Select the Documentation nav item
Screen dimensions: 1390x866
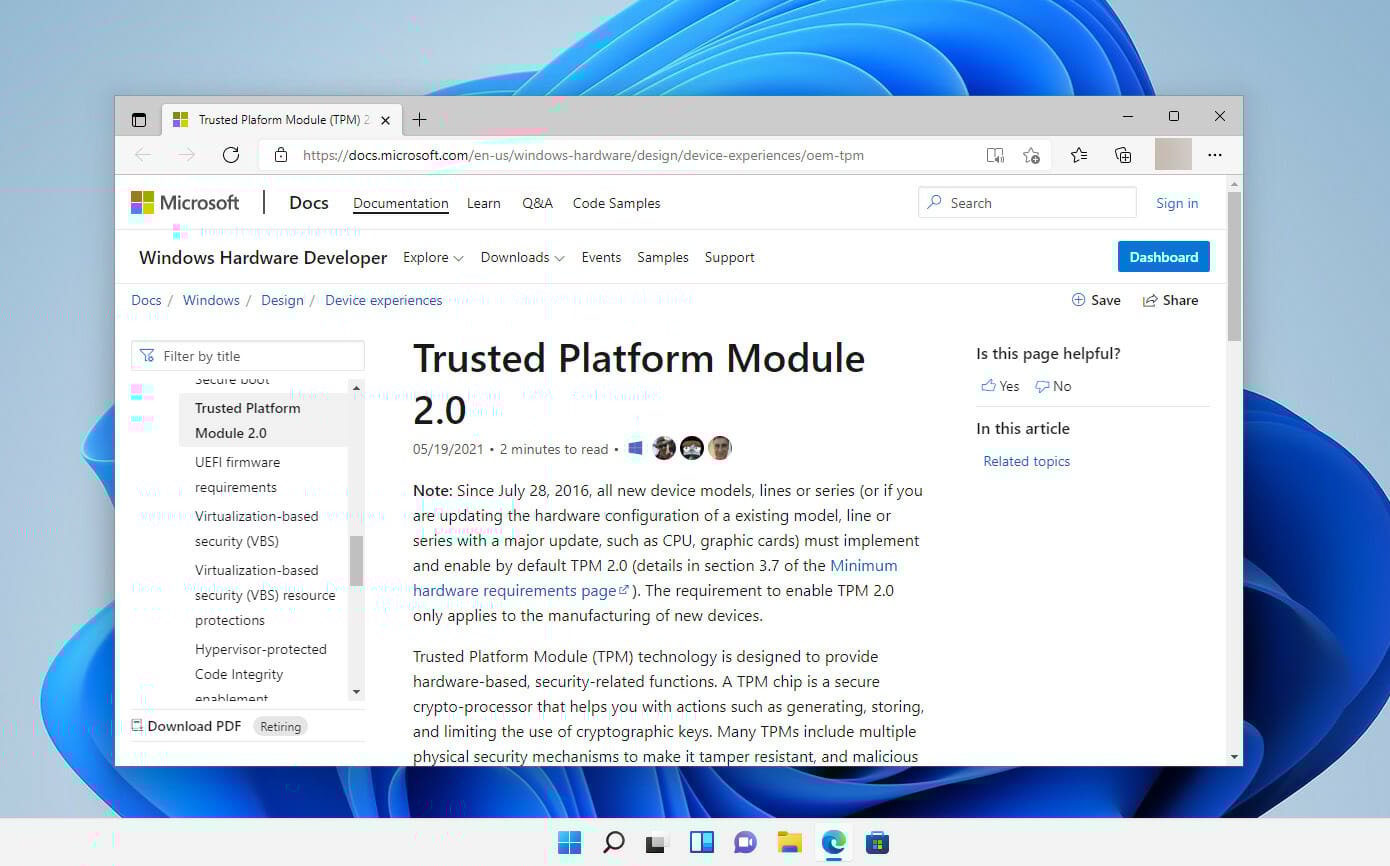pyautogui.click(x=401, y=203)
